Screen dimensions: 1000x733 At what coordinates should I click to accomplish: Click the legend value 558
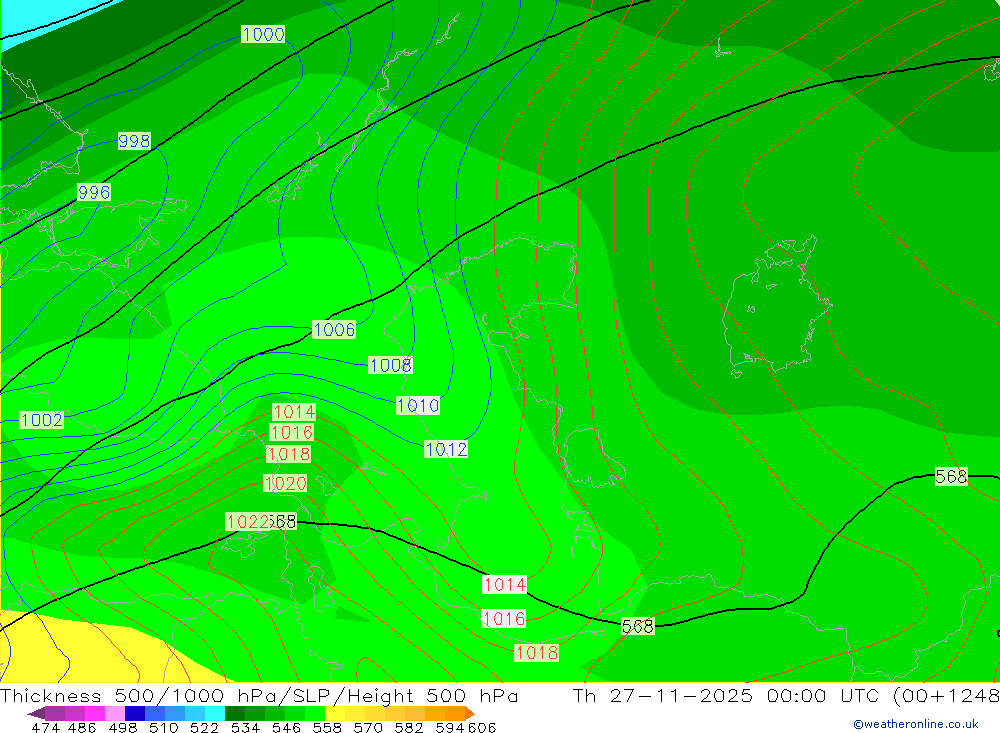tap(327, 727)
